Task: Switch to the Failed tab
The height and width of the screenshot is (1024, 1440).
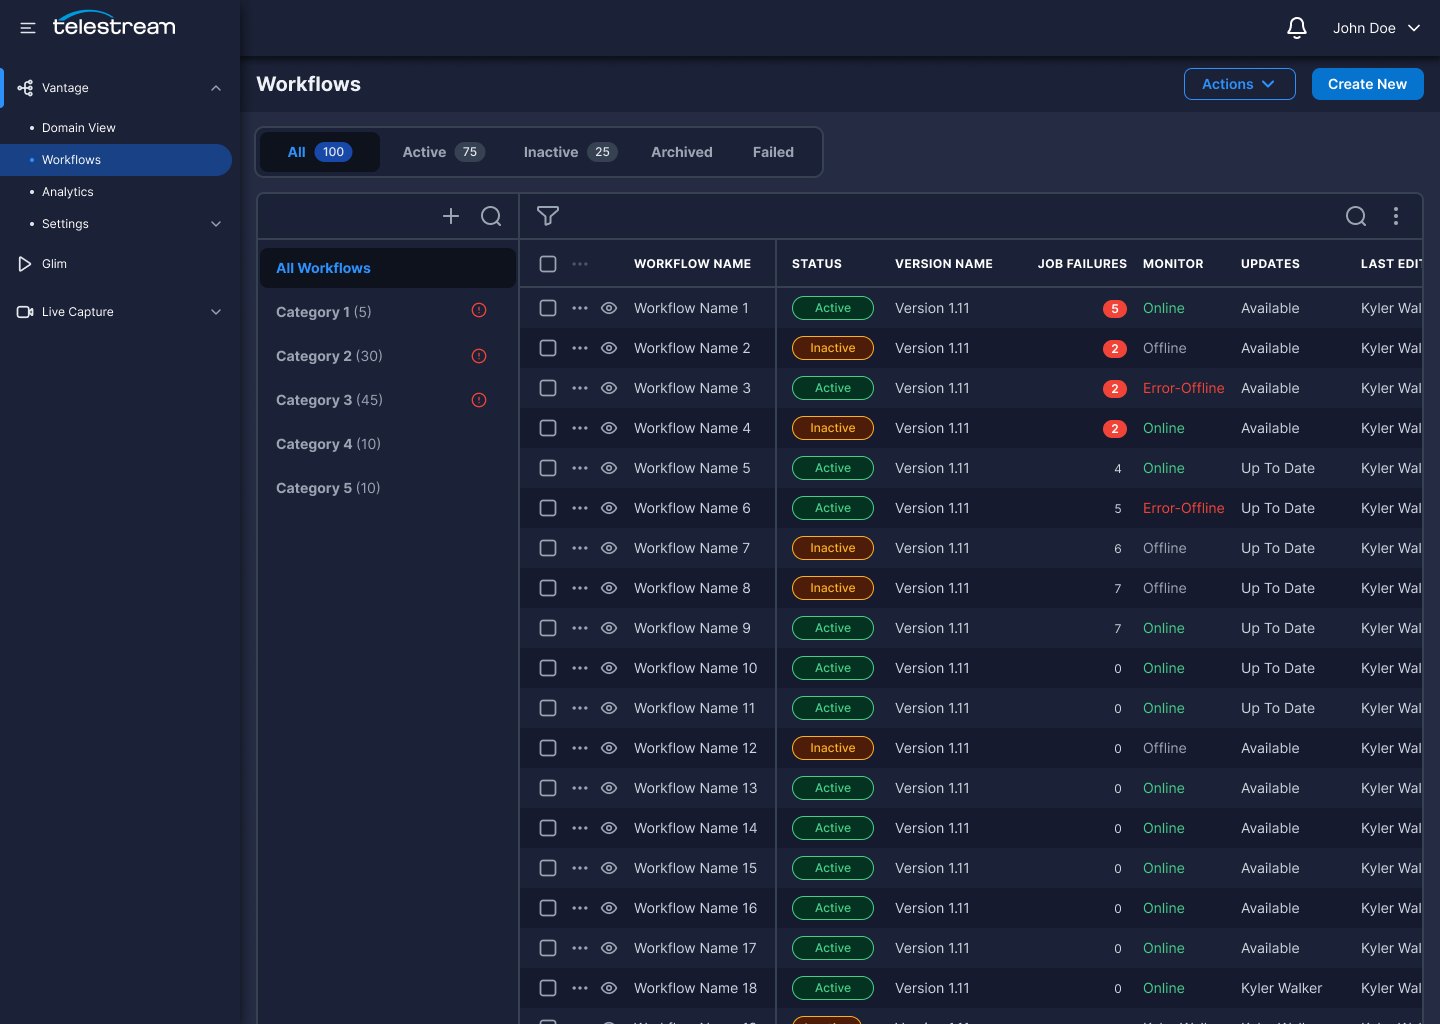Action: click(x=773, y=152)
